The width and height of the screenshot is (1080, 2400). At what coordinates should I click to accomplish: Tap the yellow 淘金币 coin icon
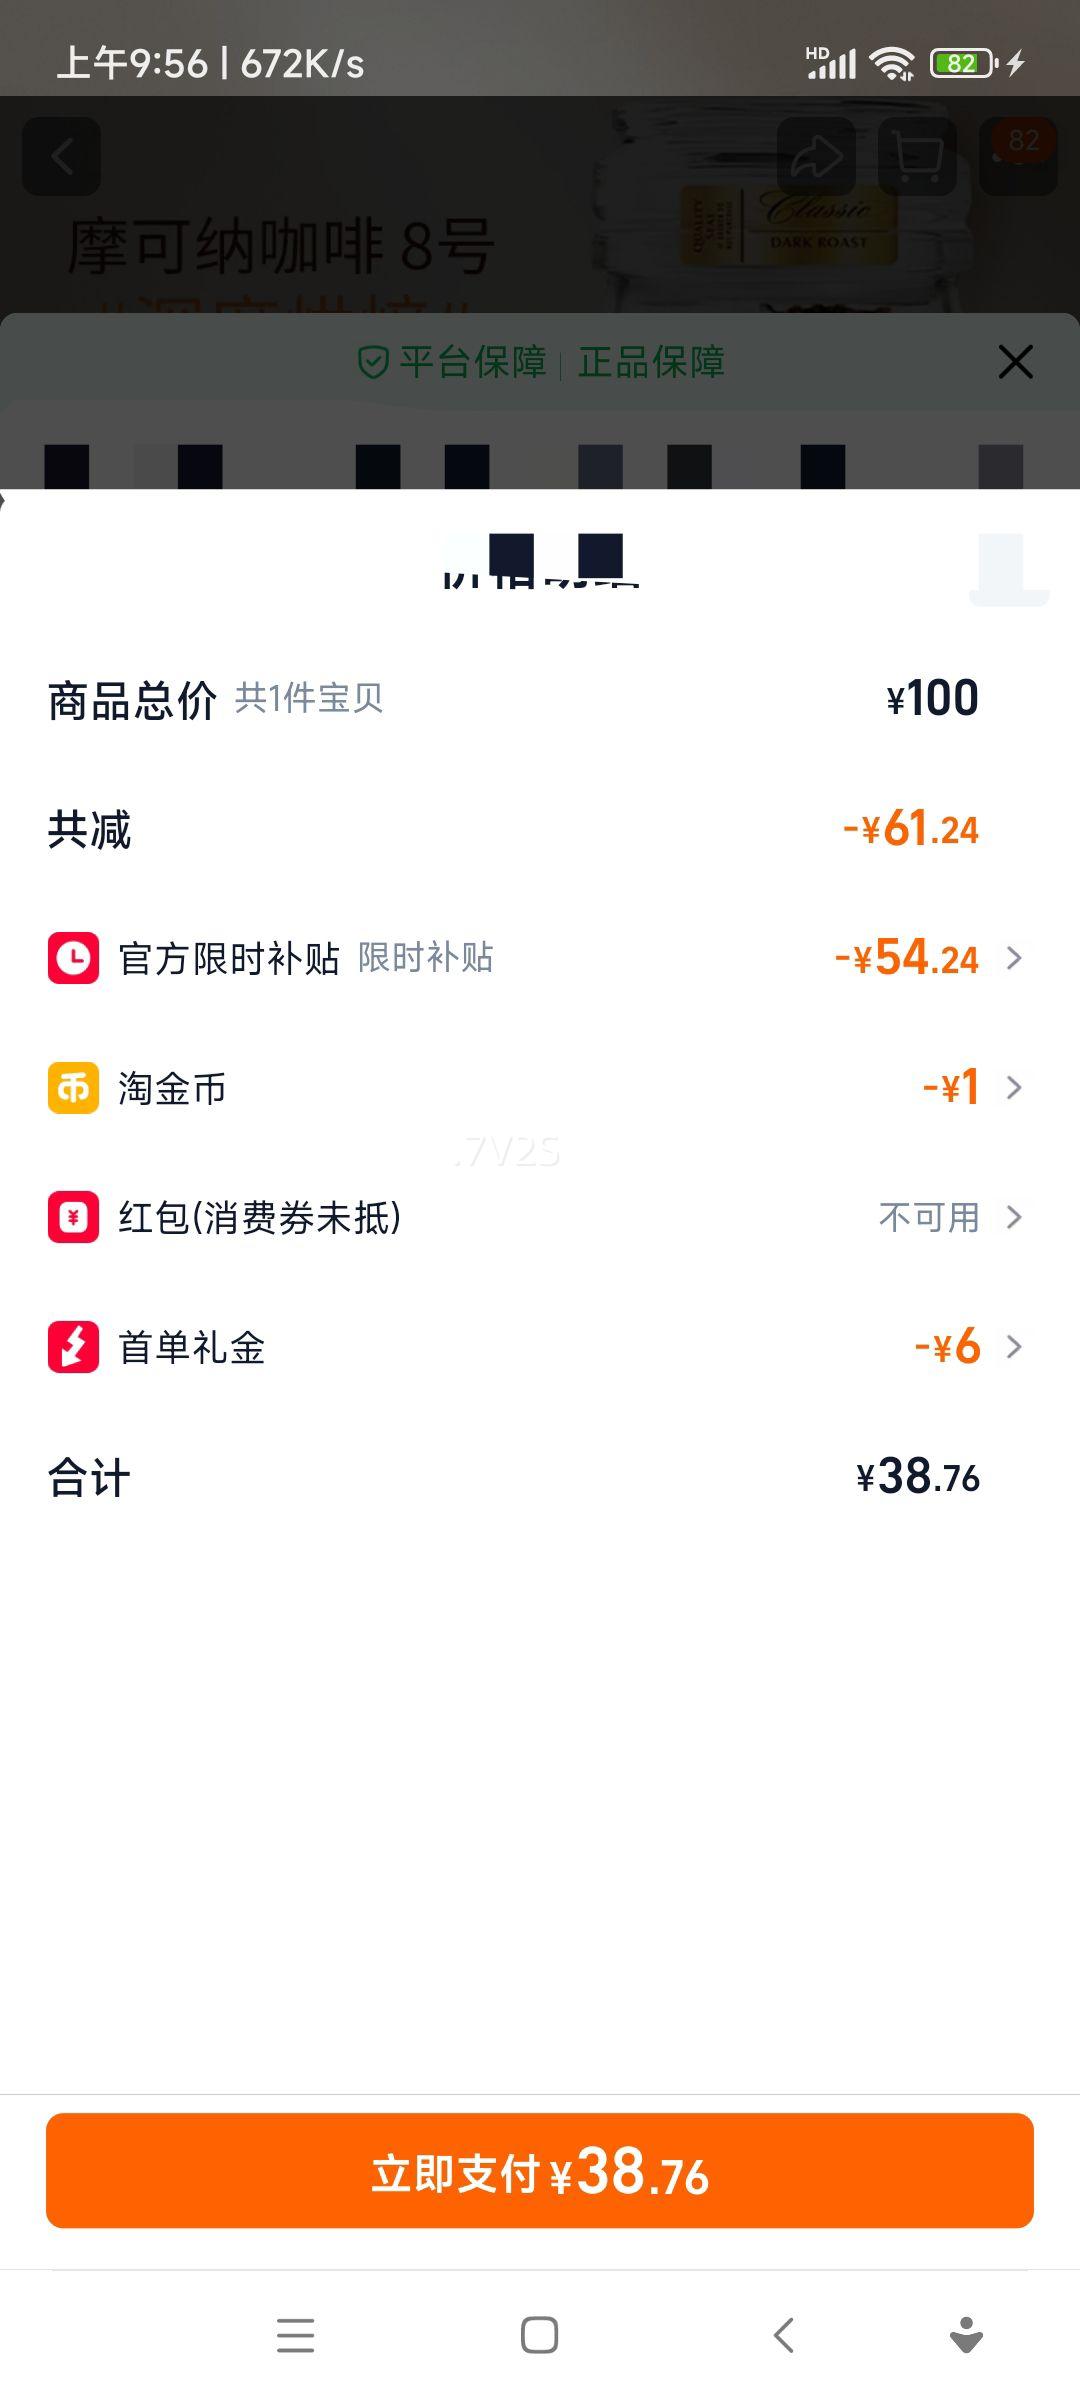click(73, 1087)
